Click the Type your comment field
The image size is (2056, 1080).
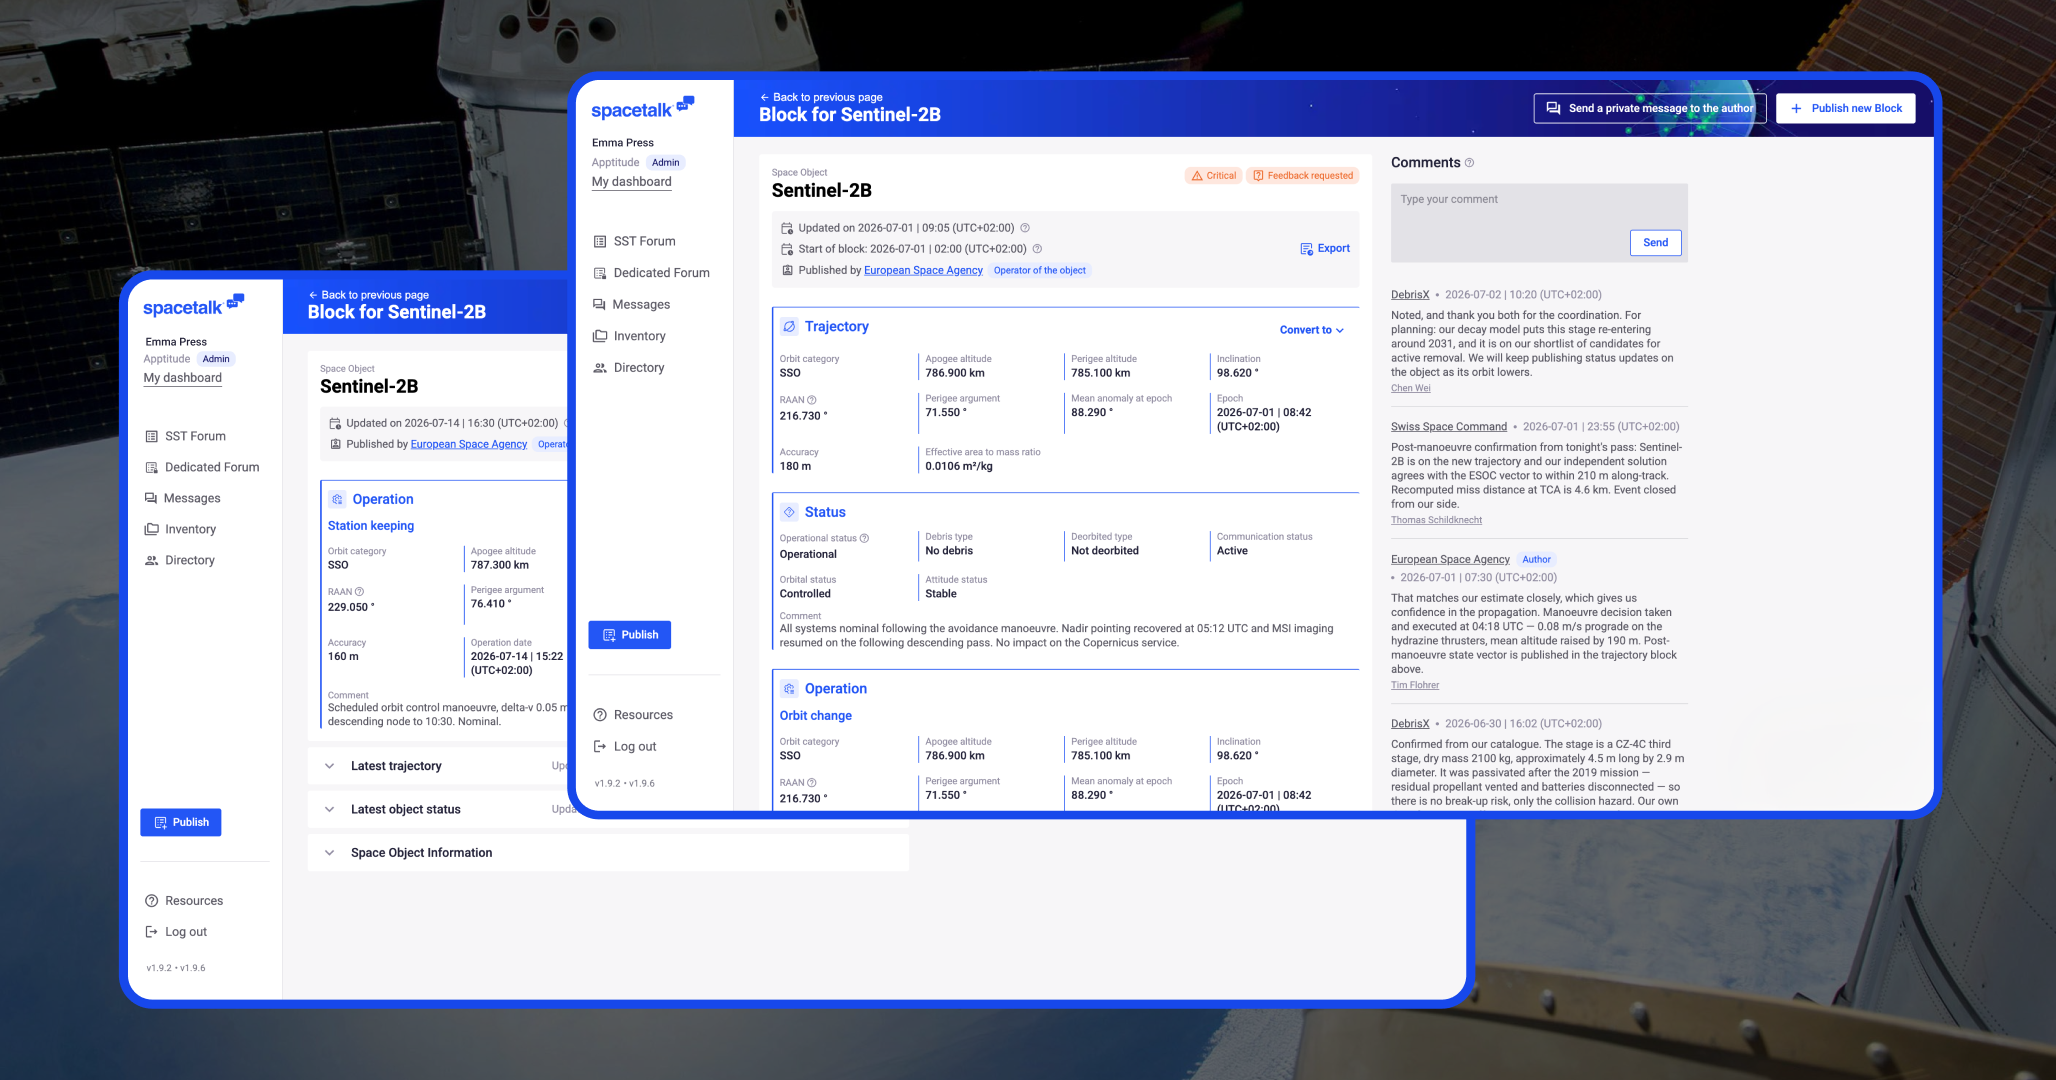pos(1539,222)
